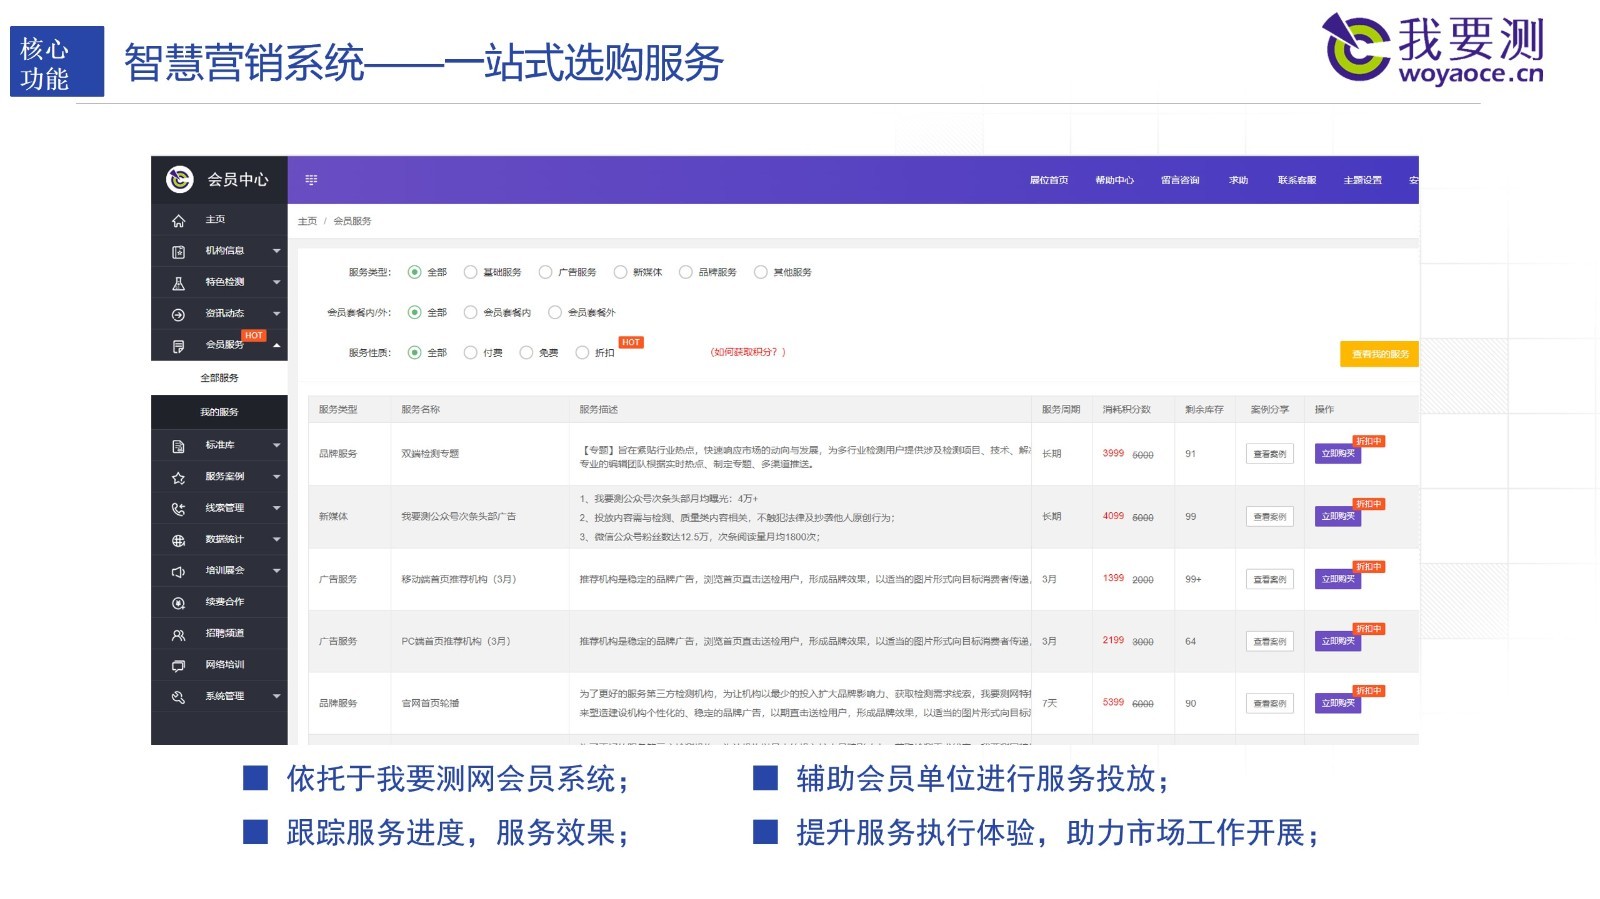Open 全部服务 submenu item
Image resolution: width=1600 pixels, height=899 pixels.
[x=219, y=378]
